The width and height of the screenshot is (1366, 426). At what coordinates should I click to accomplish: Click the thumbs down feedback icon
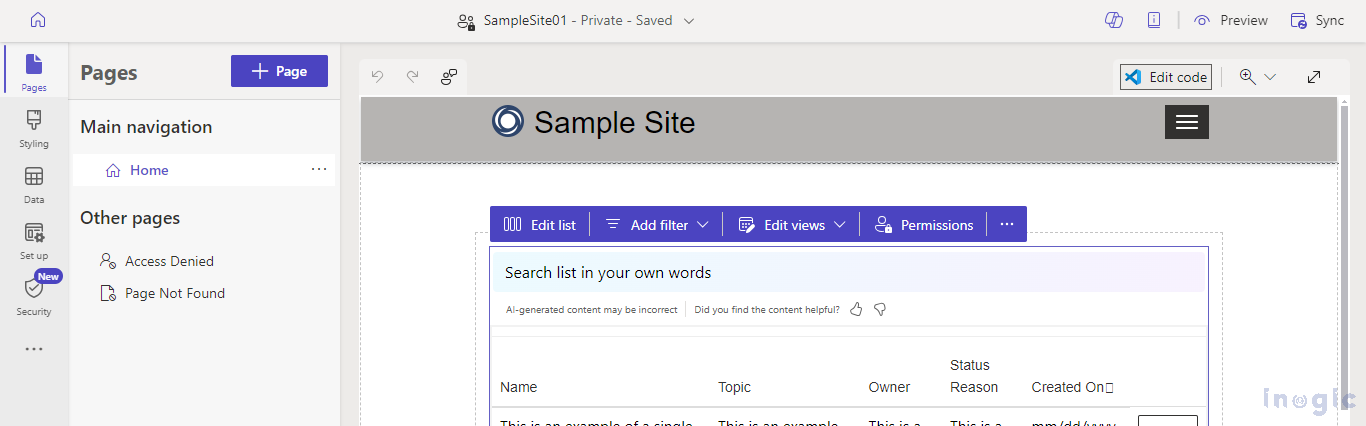(x=880, y=310)
